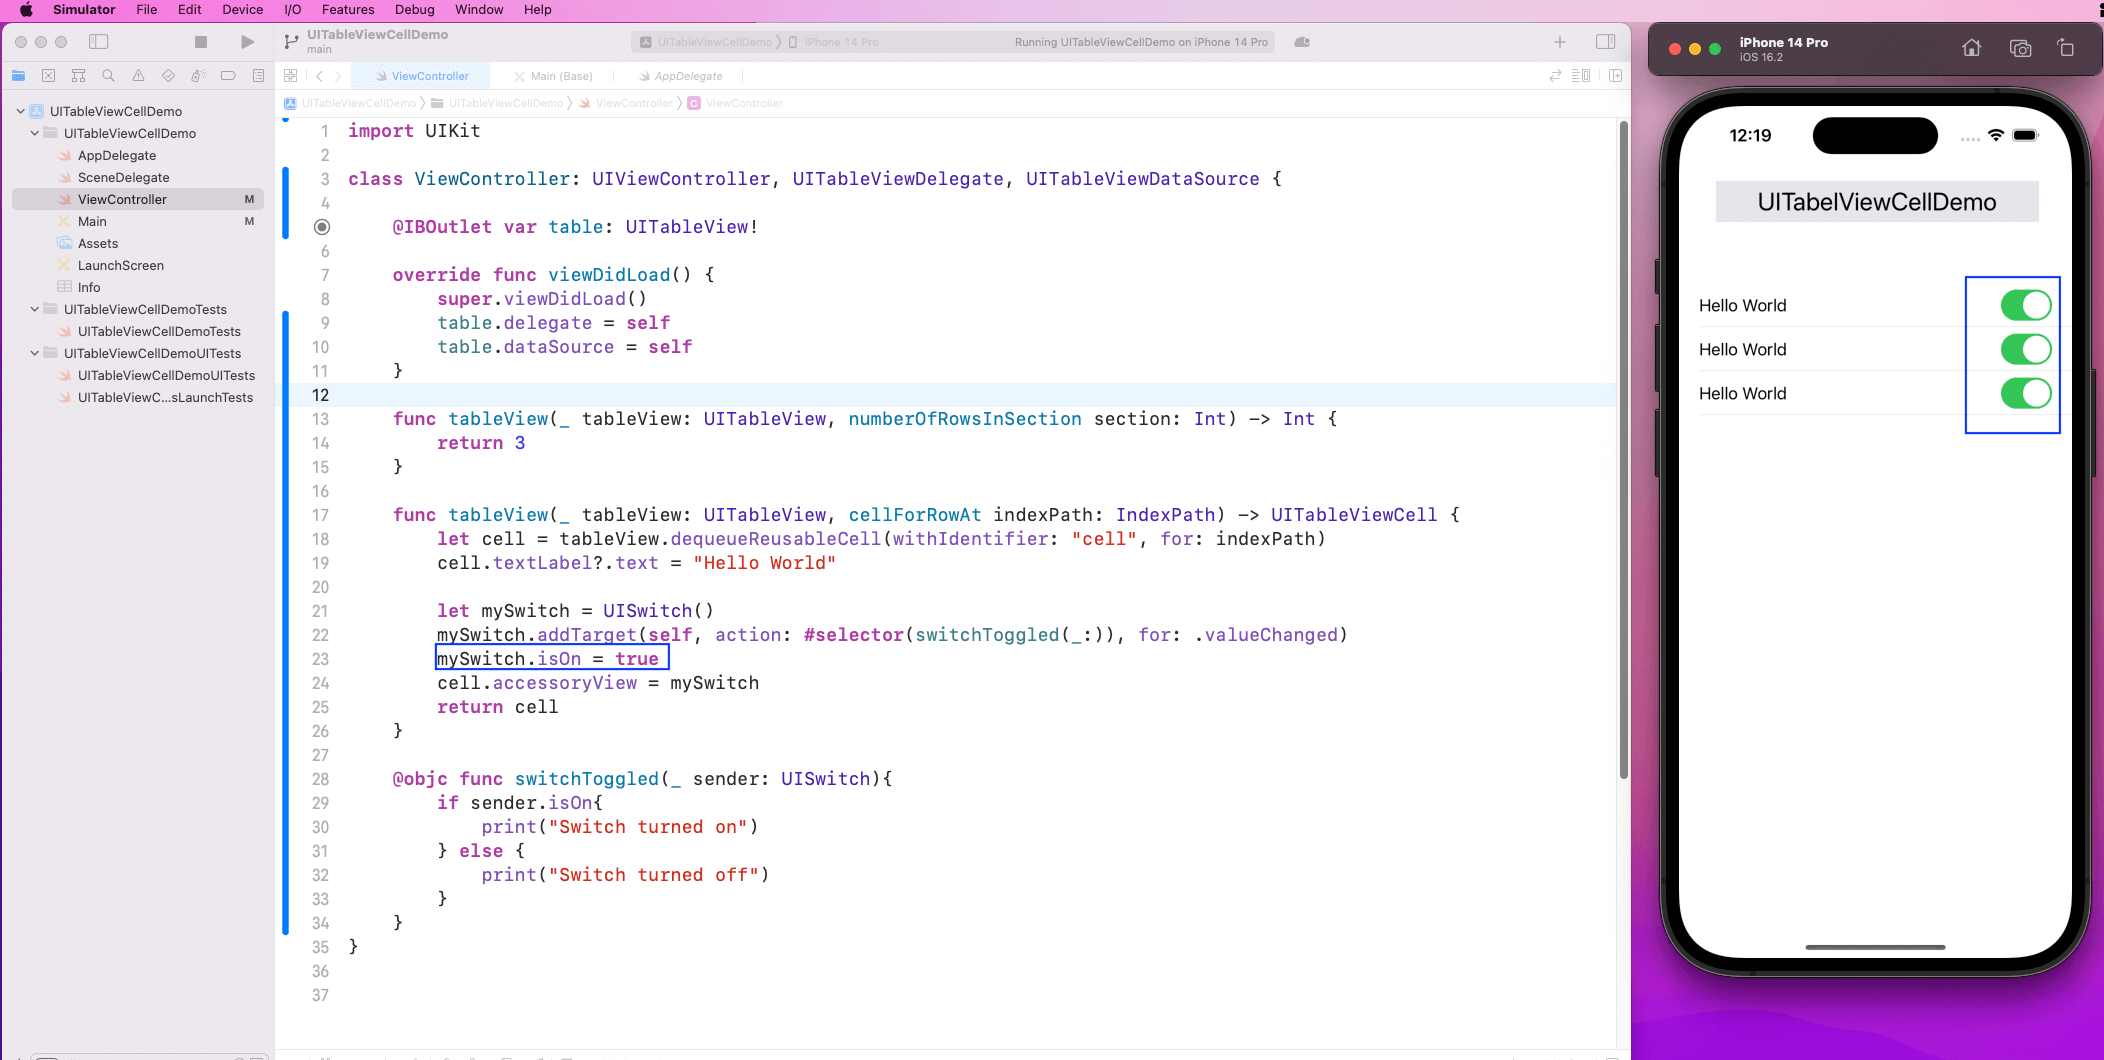
Task: Switch off the third Hello World switch
Action: pyautogui.click(x=2025, y=394)
